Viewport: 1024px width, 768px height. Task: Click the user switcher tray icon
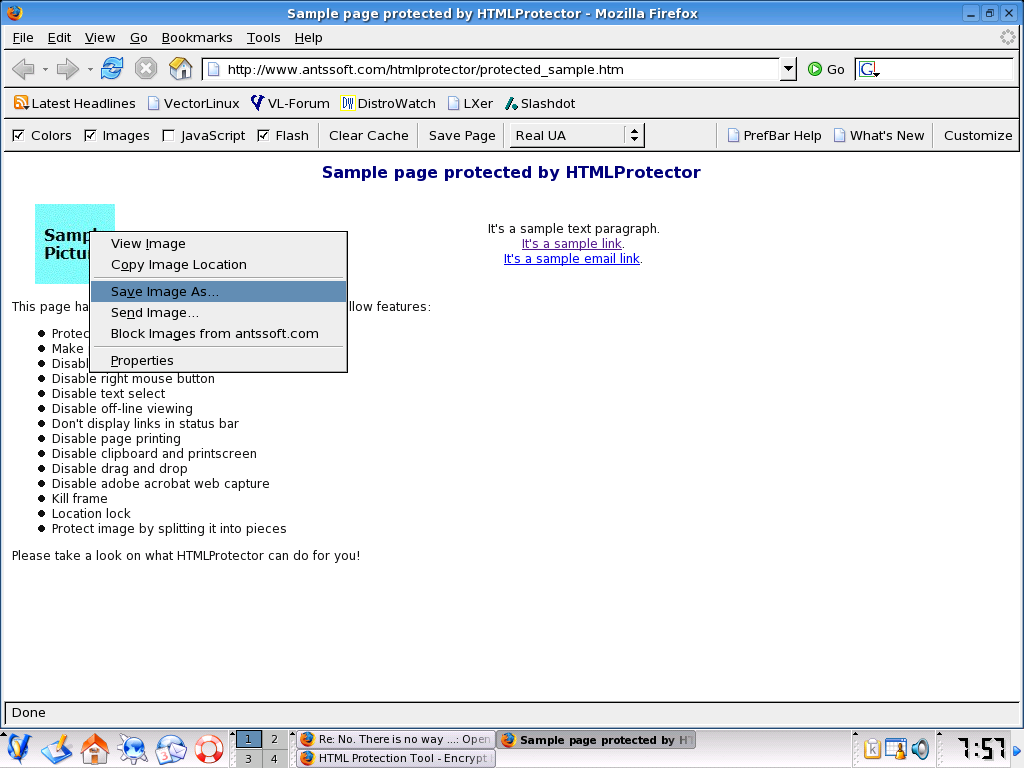[x=896, y=749]
